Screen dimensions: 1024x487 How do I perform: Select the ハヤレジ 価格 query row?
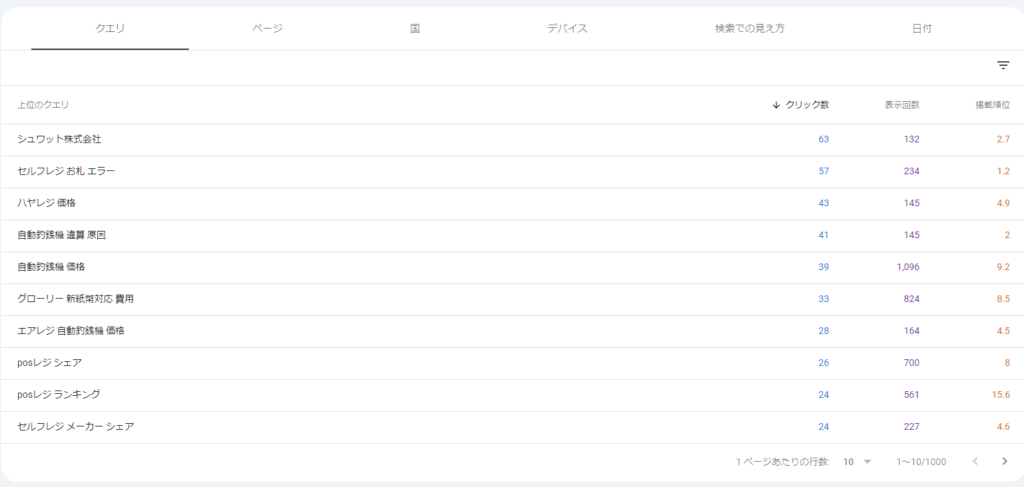47,203
